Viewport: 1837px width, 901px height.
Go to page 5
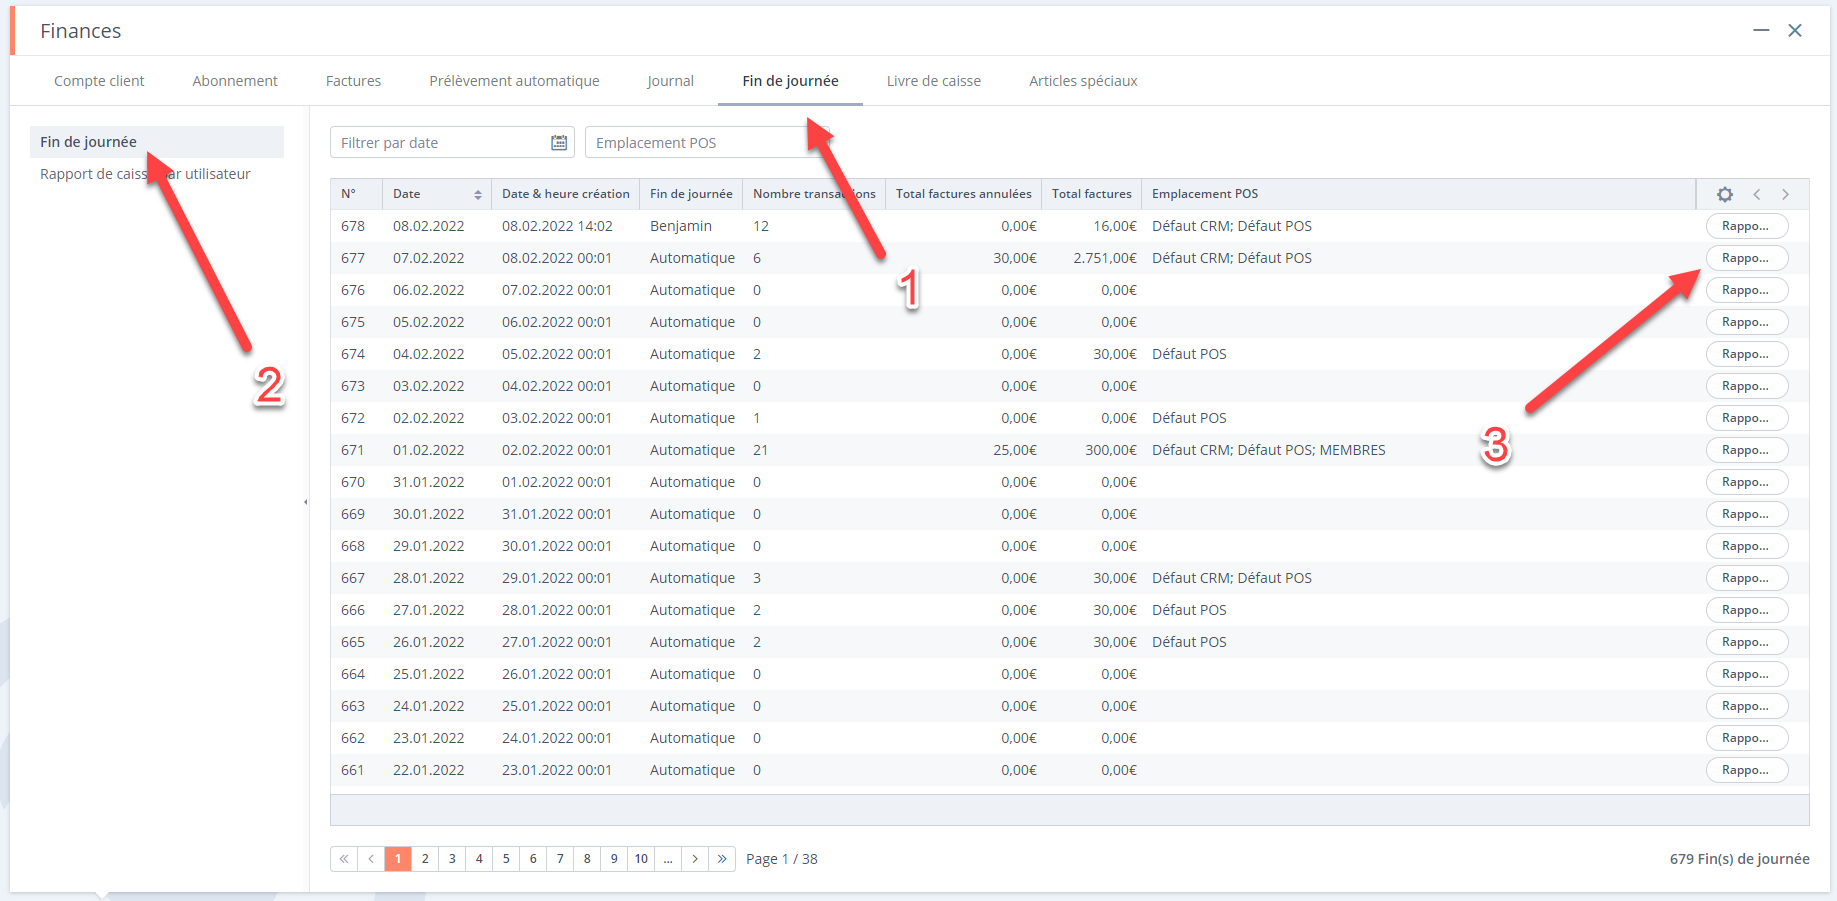[x=506, y=859]
